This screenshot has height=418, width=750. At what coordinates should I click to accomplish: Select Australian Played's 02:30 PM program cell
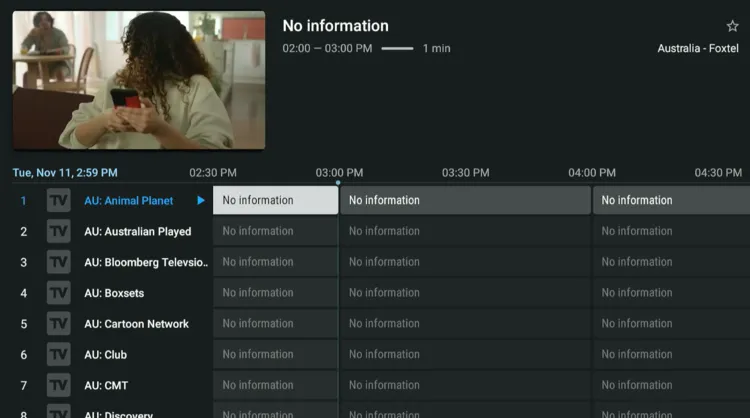(x=276, y=231)
